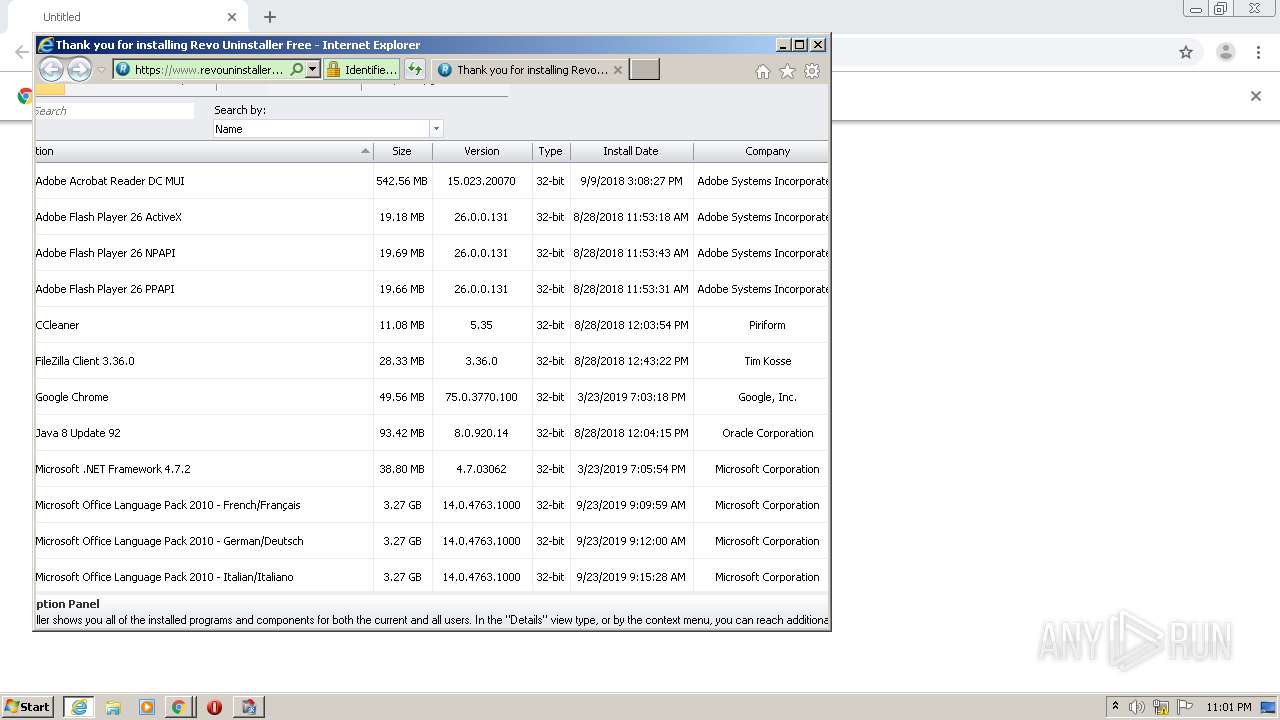Screen dimensions: 1280x720
Task: Select Office Language Pack French/Français row
Action: pyautogui.click(x=431, y=505)
